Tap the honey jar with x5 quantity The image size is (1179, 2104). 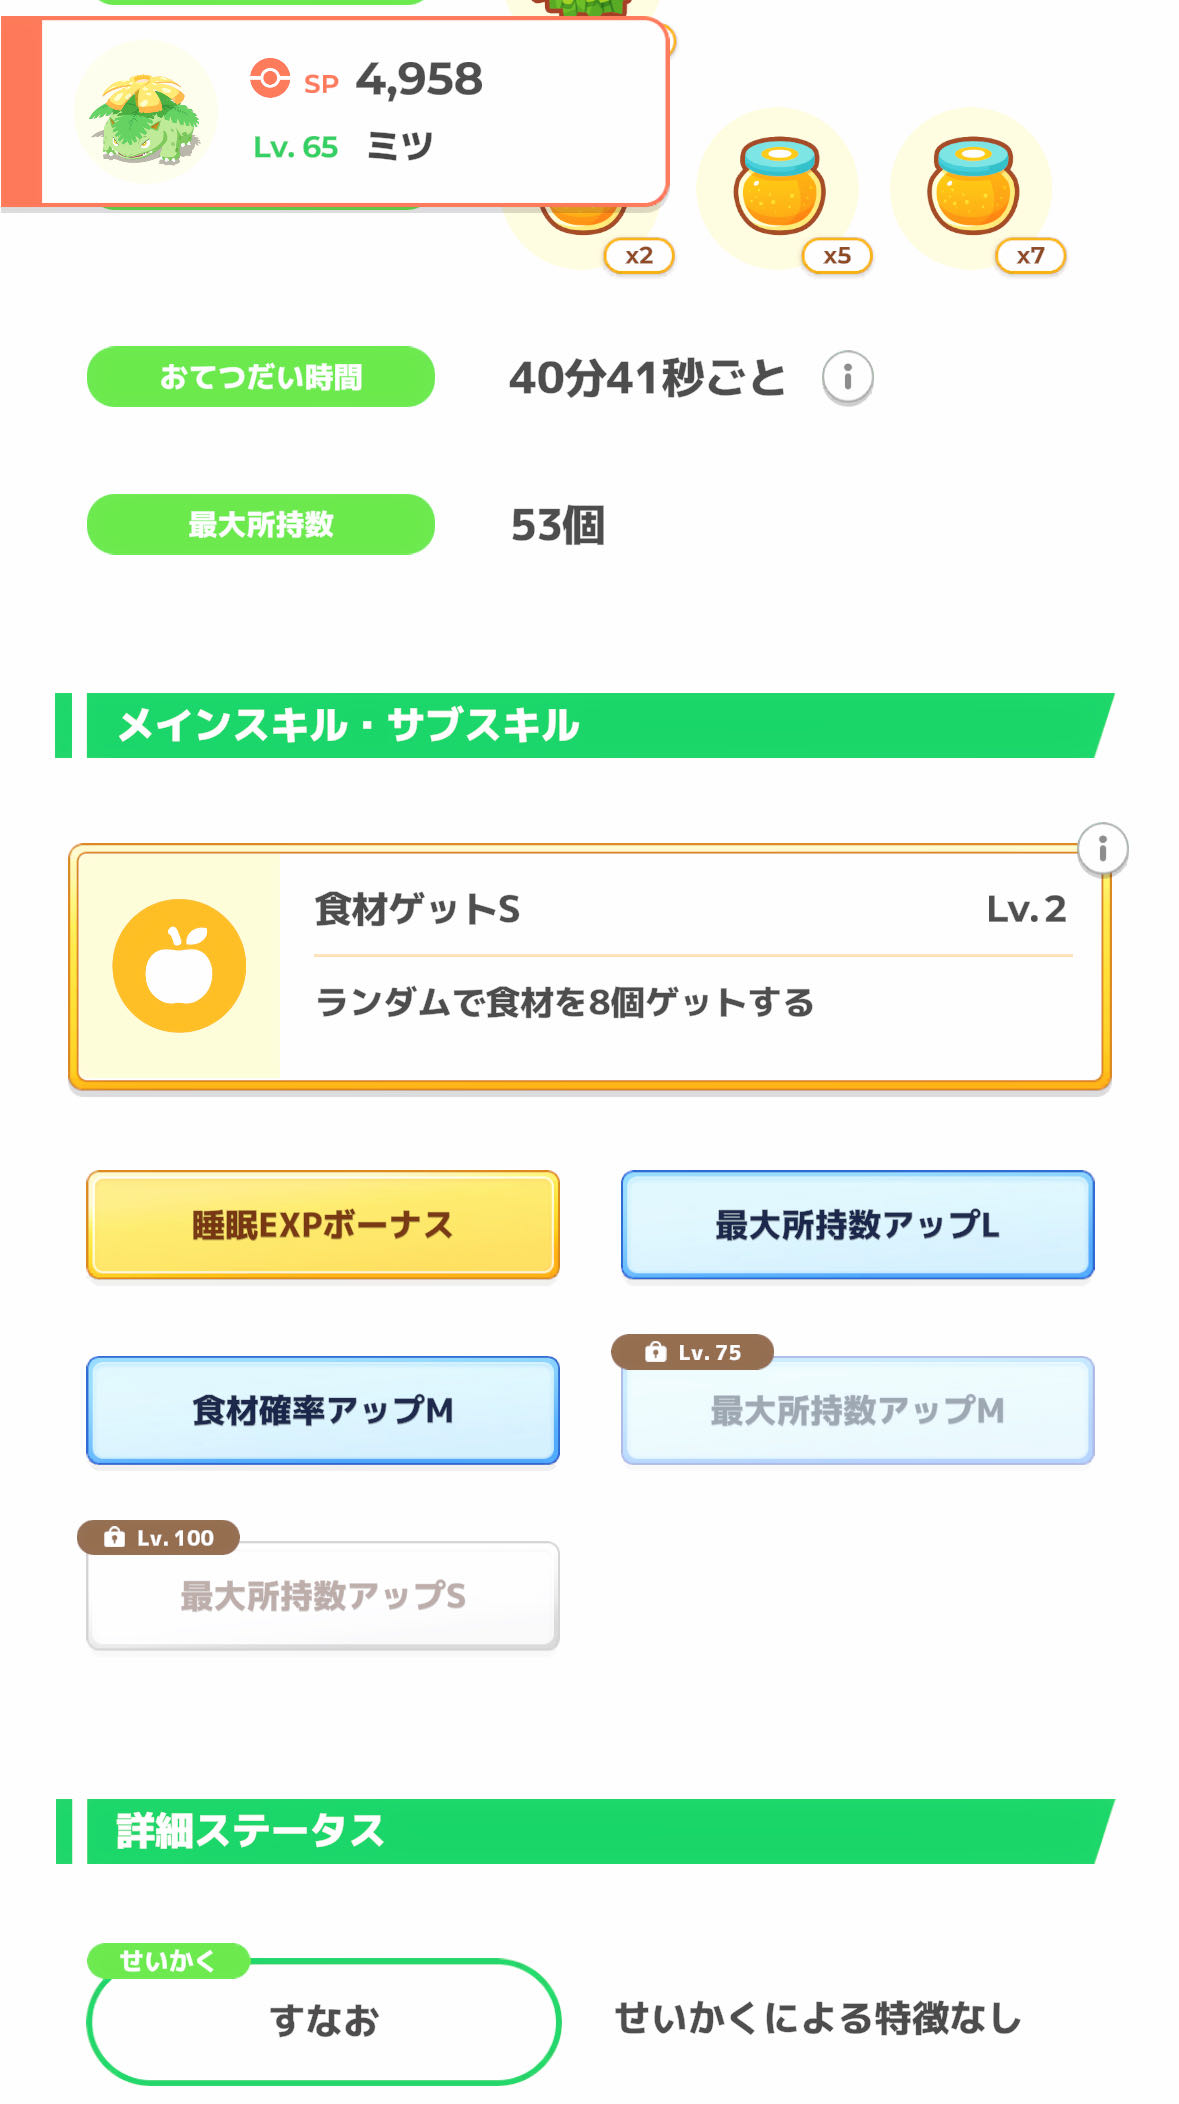pos(779,187)
